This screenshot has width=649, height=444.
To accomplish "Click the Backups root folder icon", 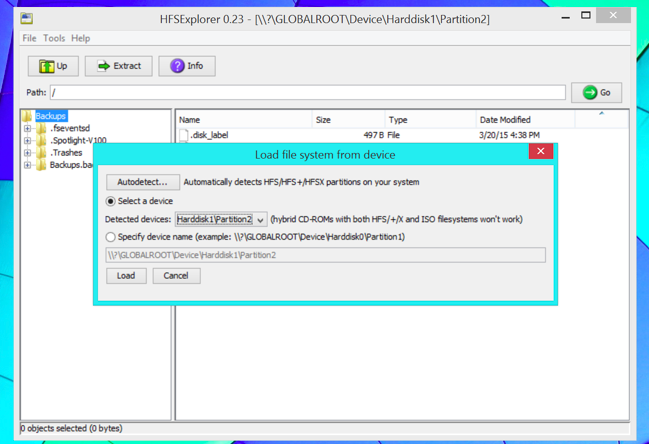I will (x=27, y=116).
